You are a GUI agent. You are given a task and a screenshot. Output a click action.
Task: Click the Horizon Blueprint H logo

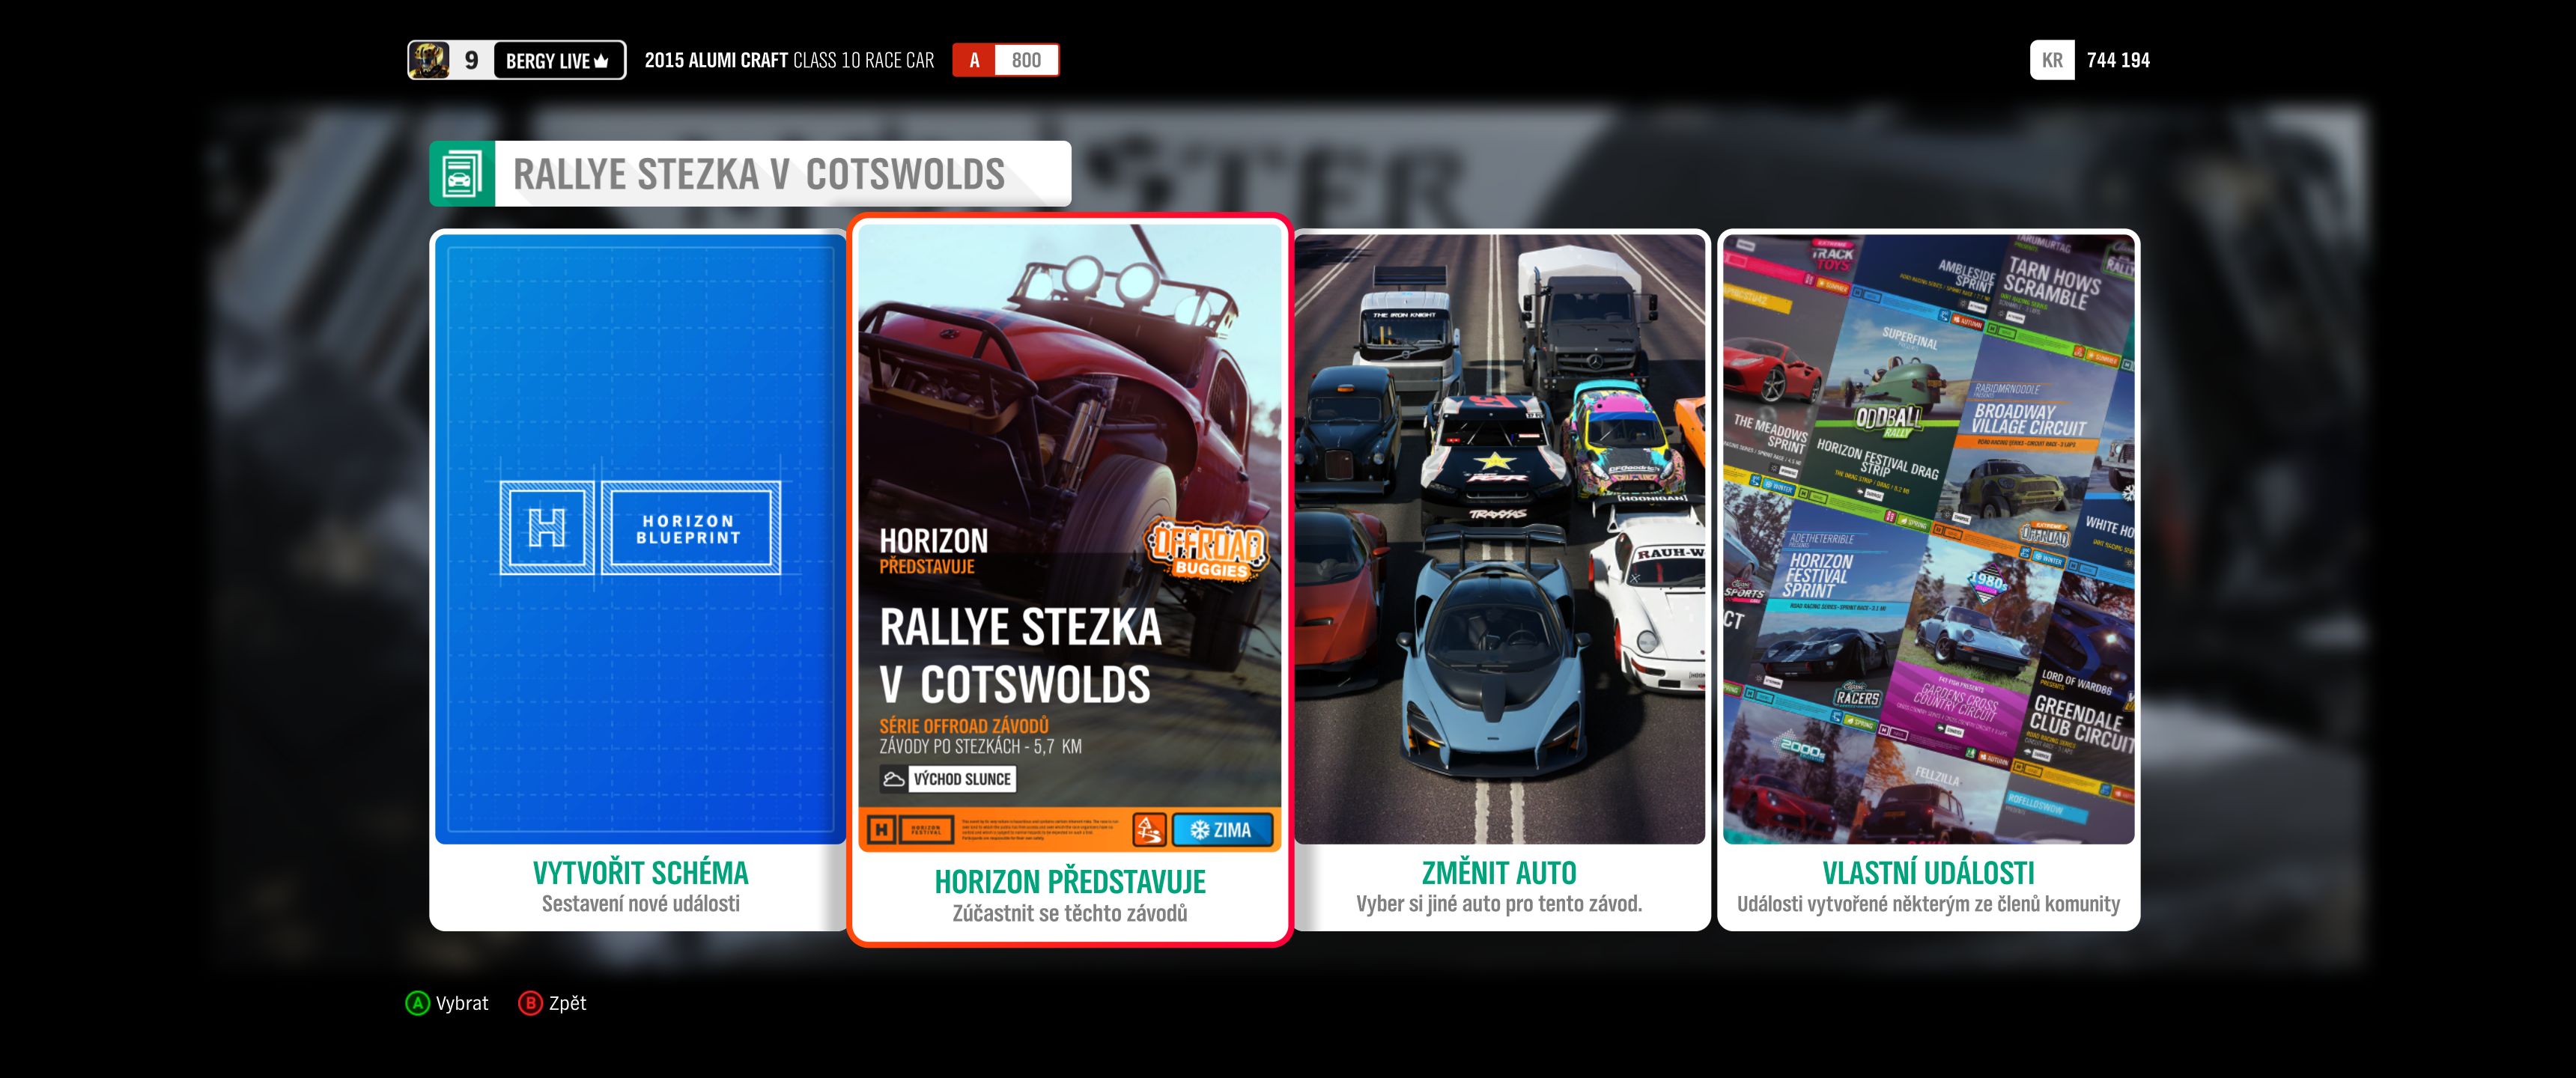pos(547,527)
